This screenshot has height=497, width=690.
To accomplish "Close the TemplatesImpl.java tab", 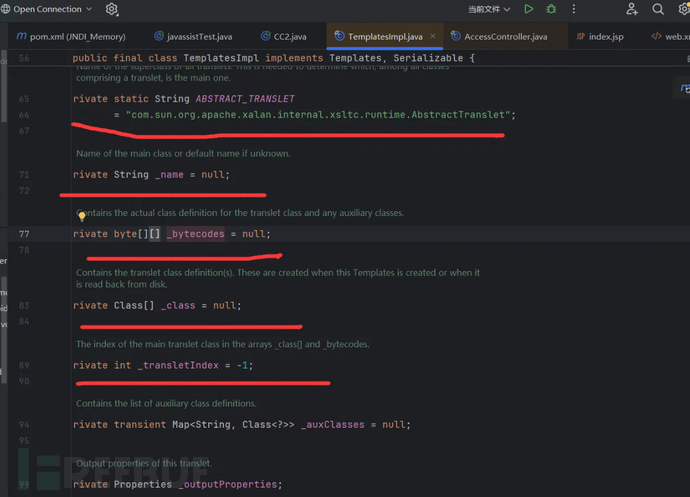I will click(x=433, y=36).
